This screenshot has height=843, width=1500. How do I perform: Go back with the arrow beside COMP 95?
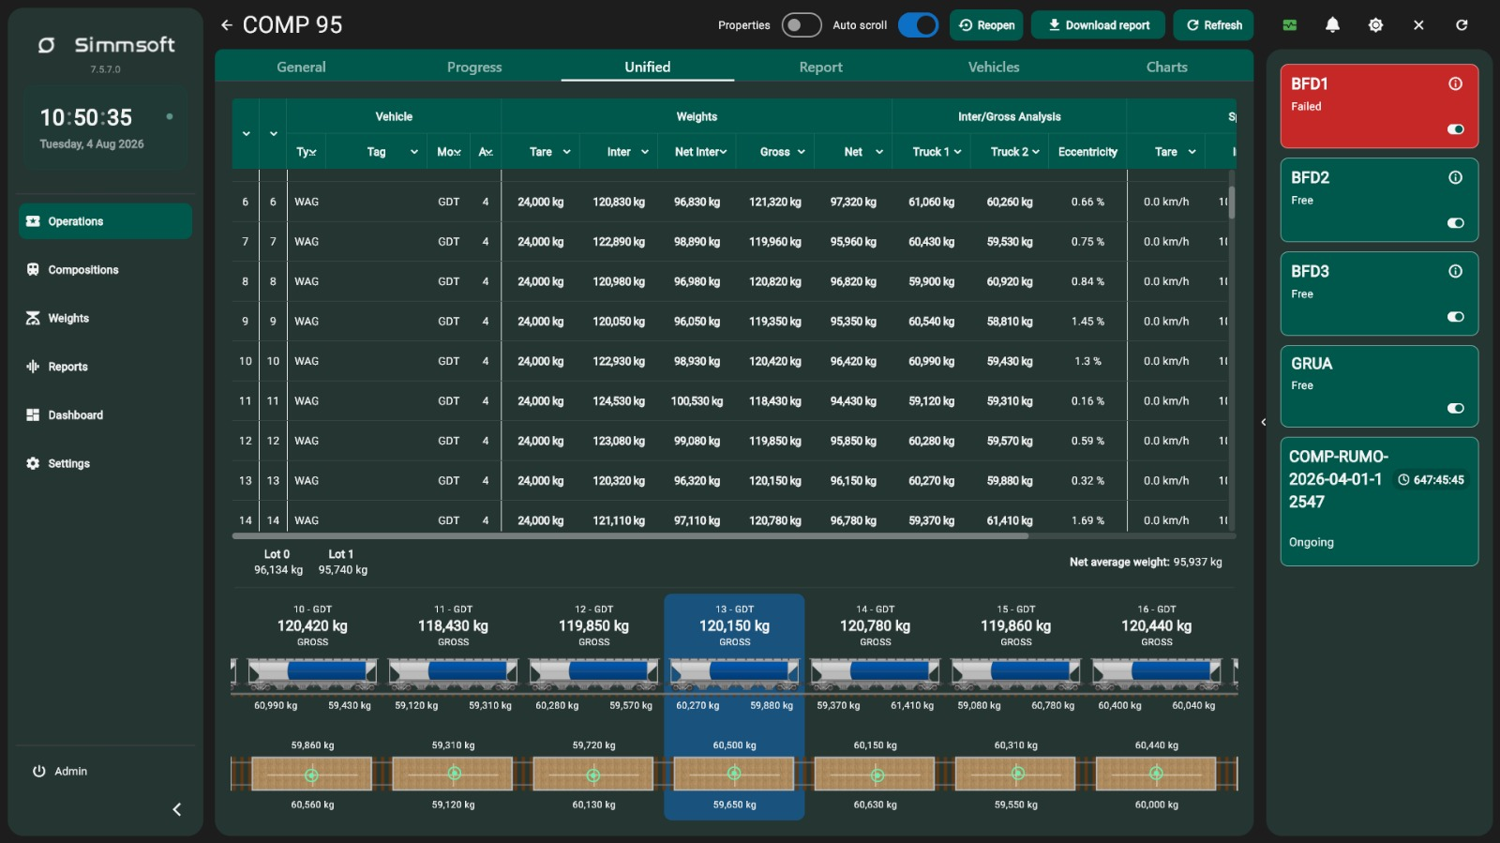[x=227, y=25]
